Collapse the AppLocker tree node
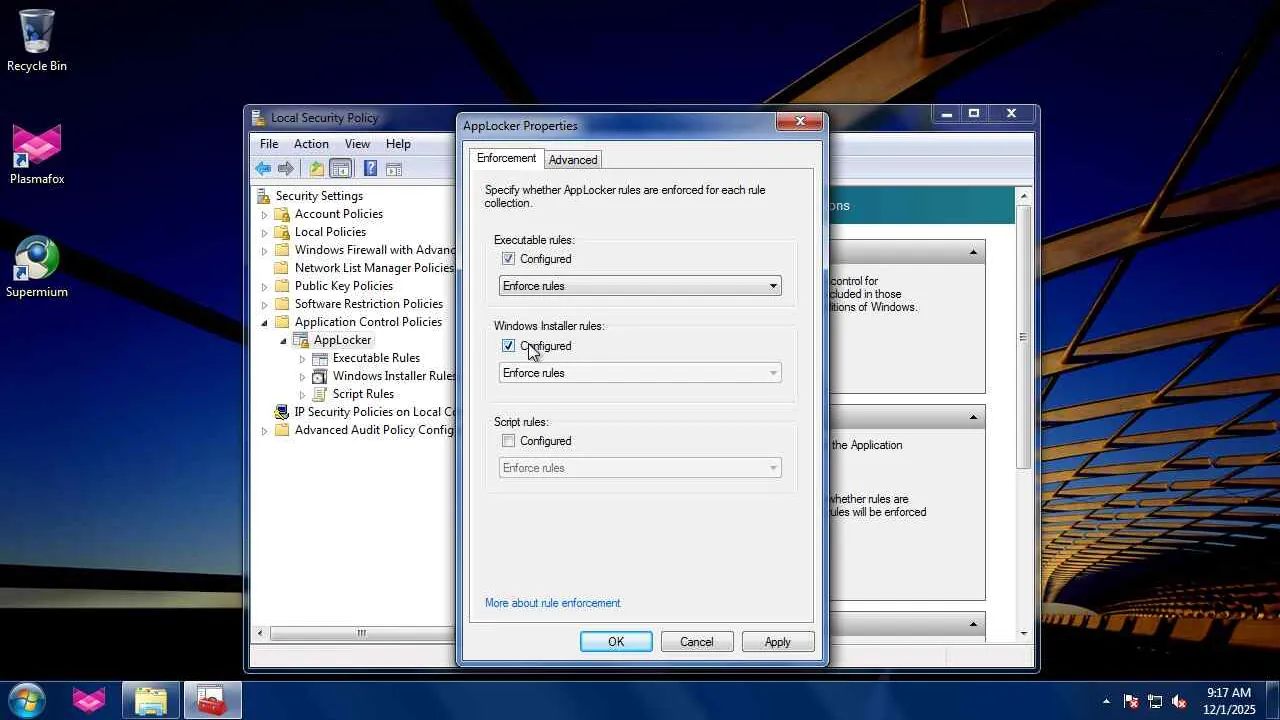1280x720 pixels. tap(284, 341)
